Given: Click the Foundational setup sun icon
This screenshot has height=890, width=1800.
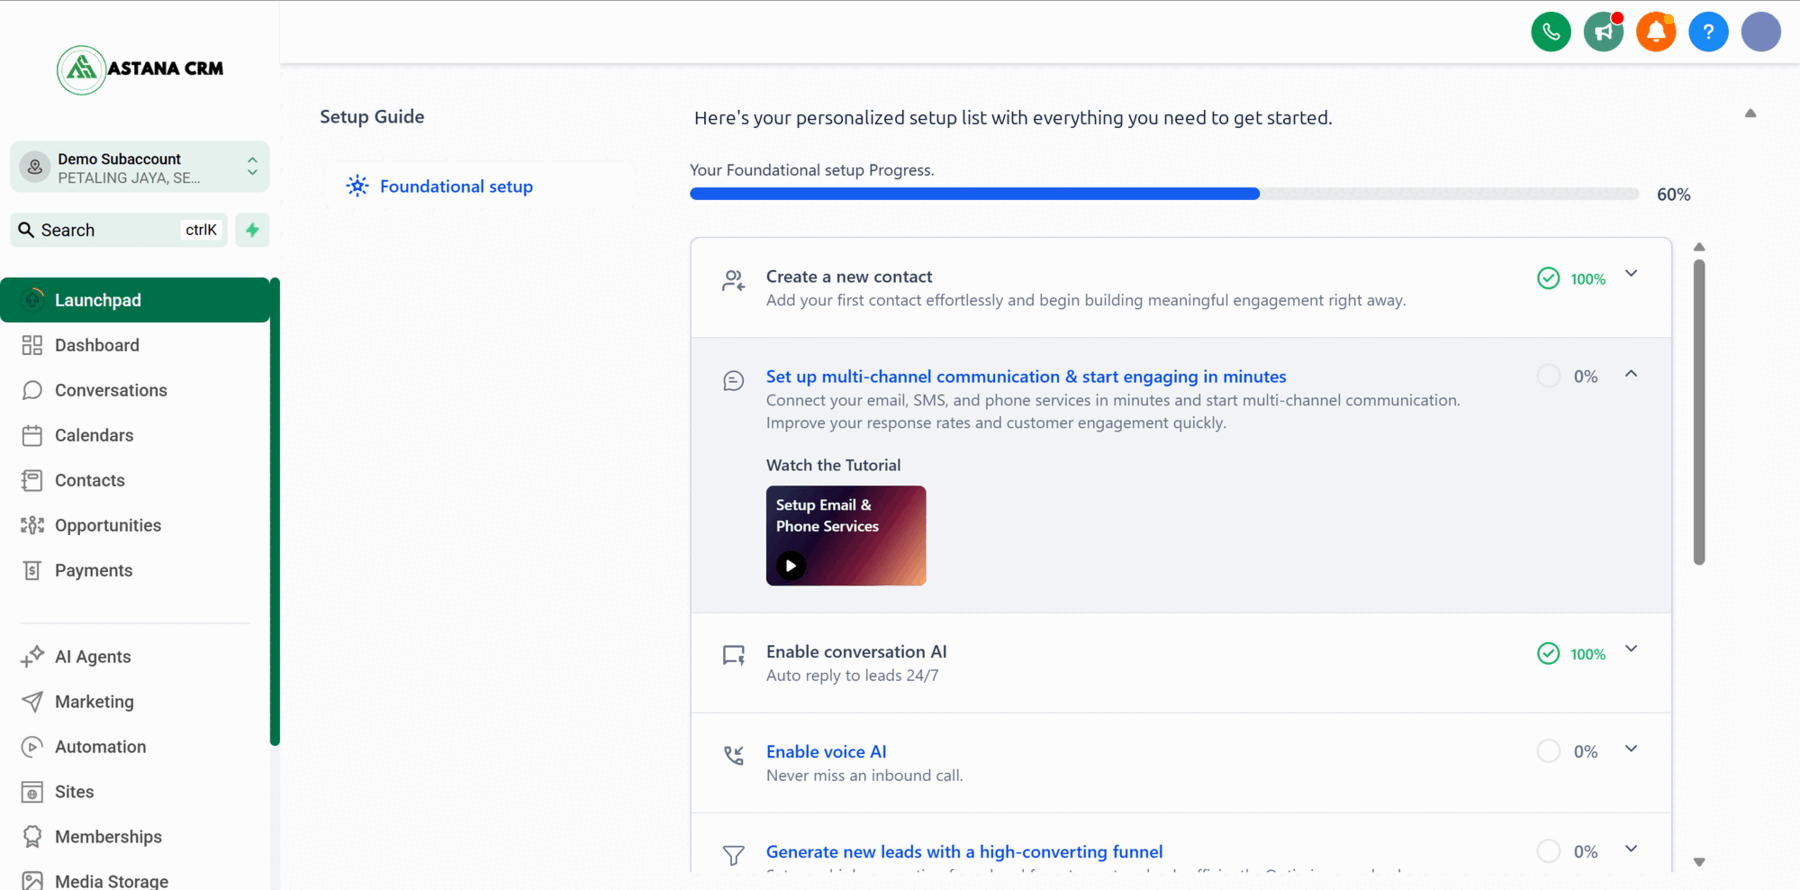Looking at the screenshot, I should coord(357,186).
